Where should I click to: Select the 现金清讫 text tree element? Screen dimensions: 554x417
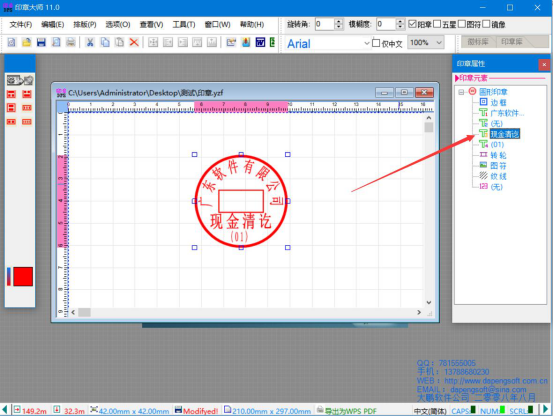(505, 134)
